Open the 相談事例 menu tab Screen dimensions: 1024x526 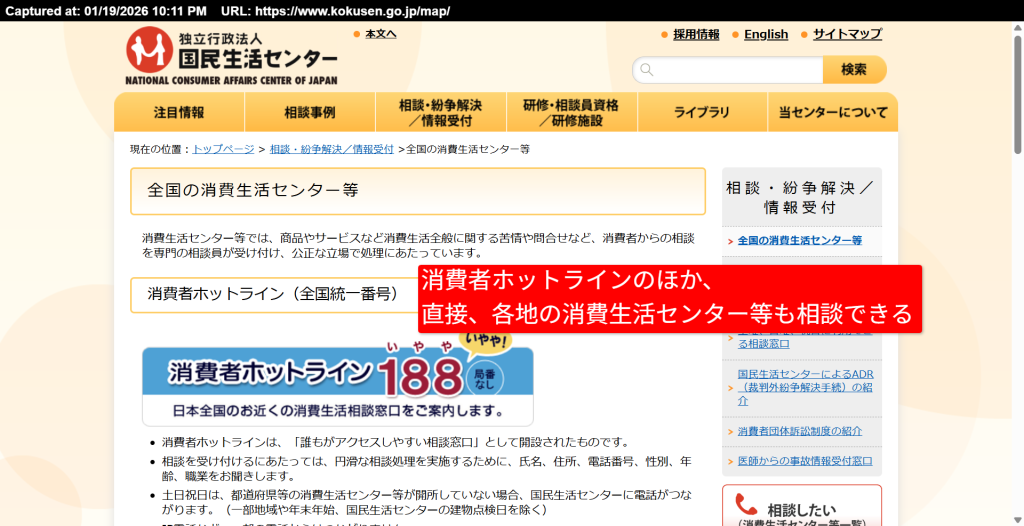click(310, 112)
